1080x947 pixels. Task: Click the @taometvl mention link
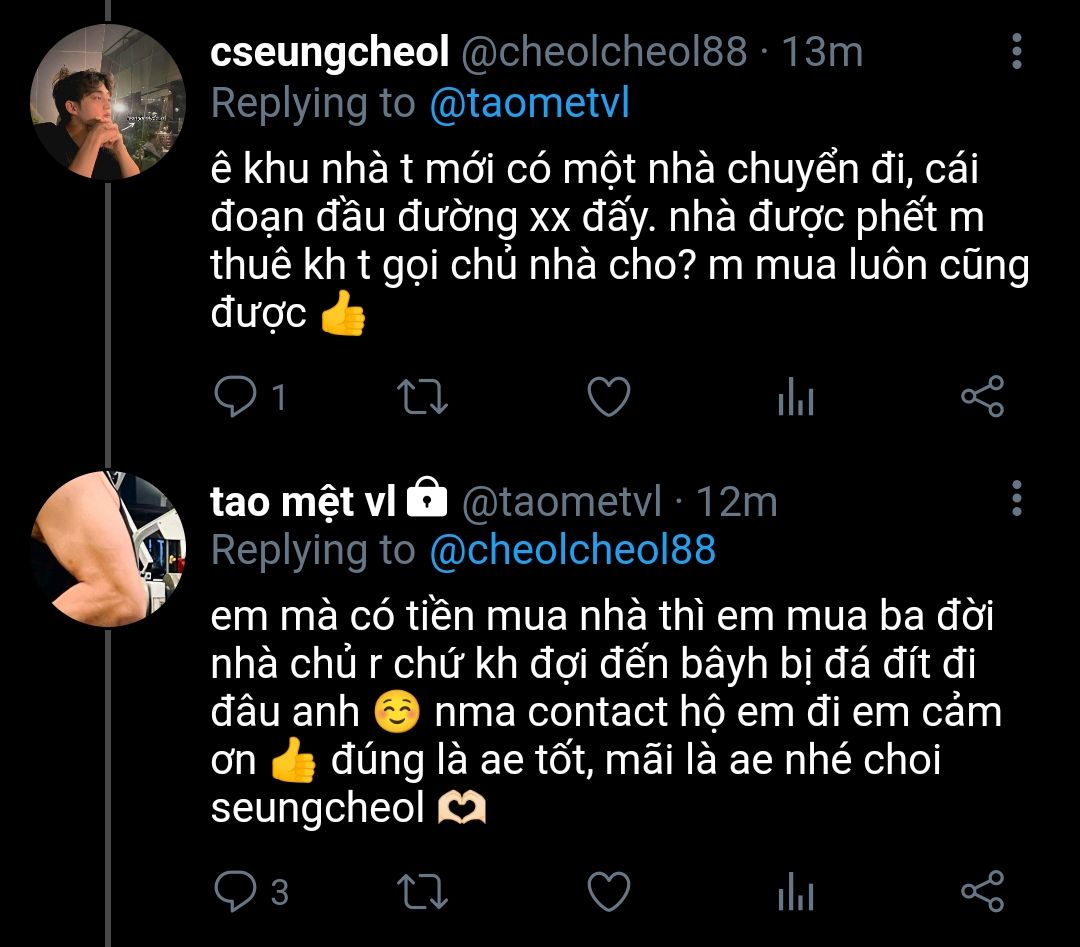[x=529, y=103]
